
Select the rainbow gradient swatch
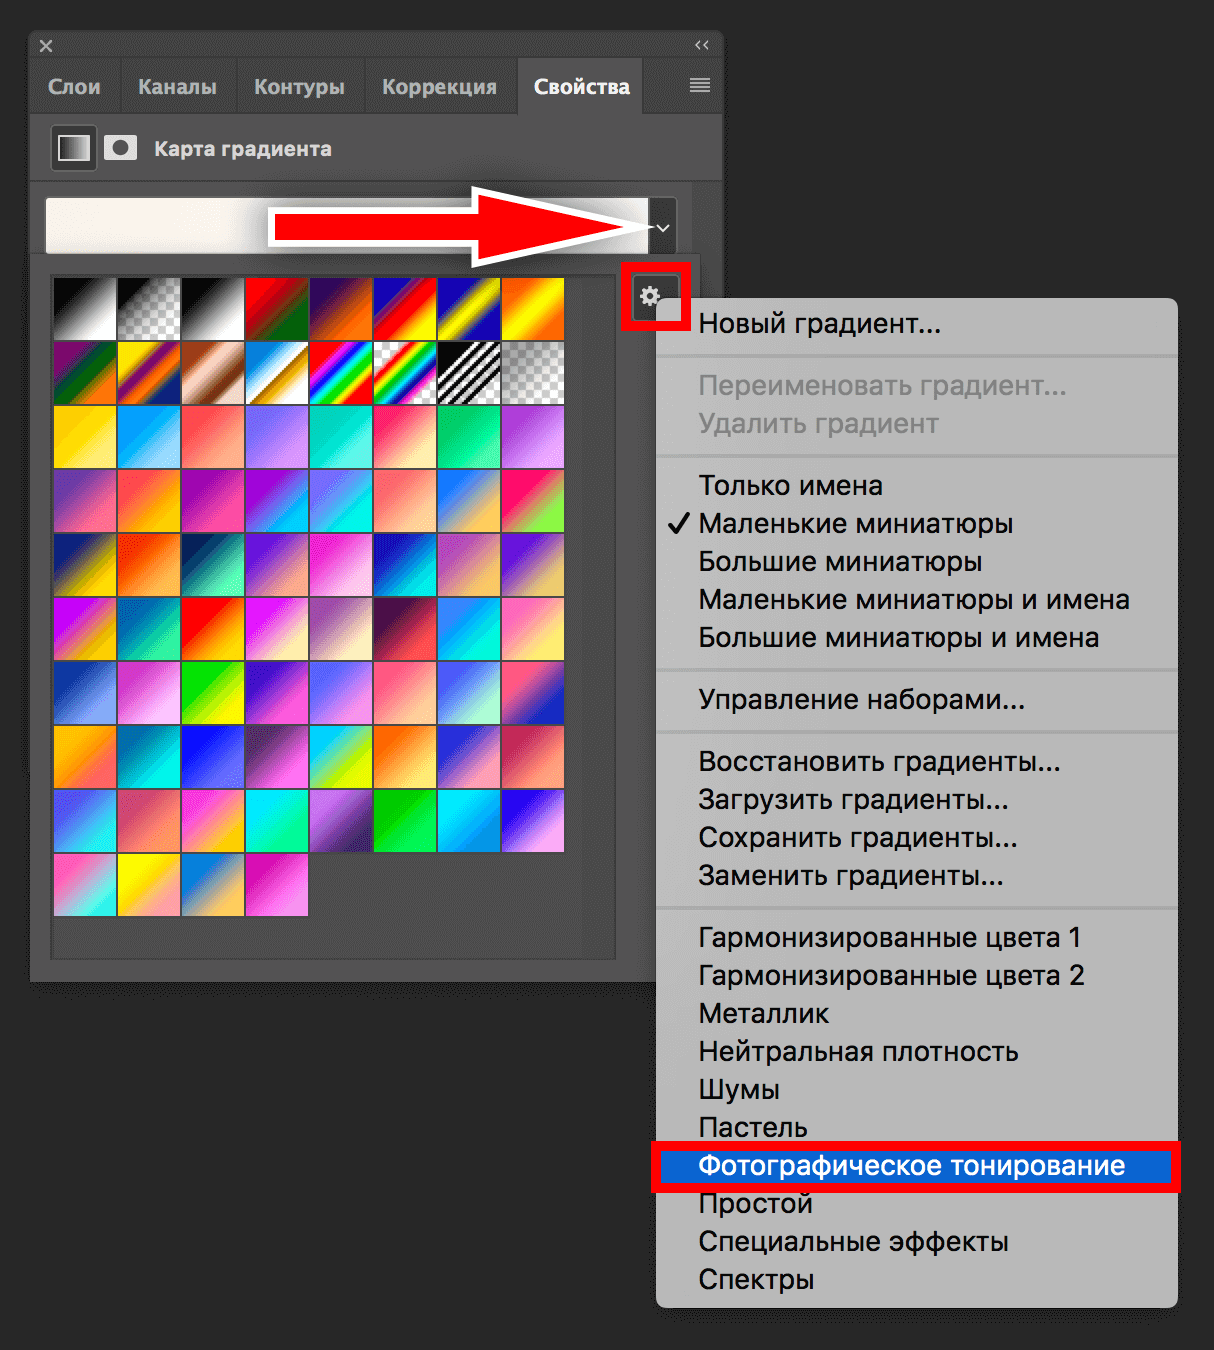[341, 372]
